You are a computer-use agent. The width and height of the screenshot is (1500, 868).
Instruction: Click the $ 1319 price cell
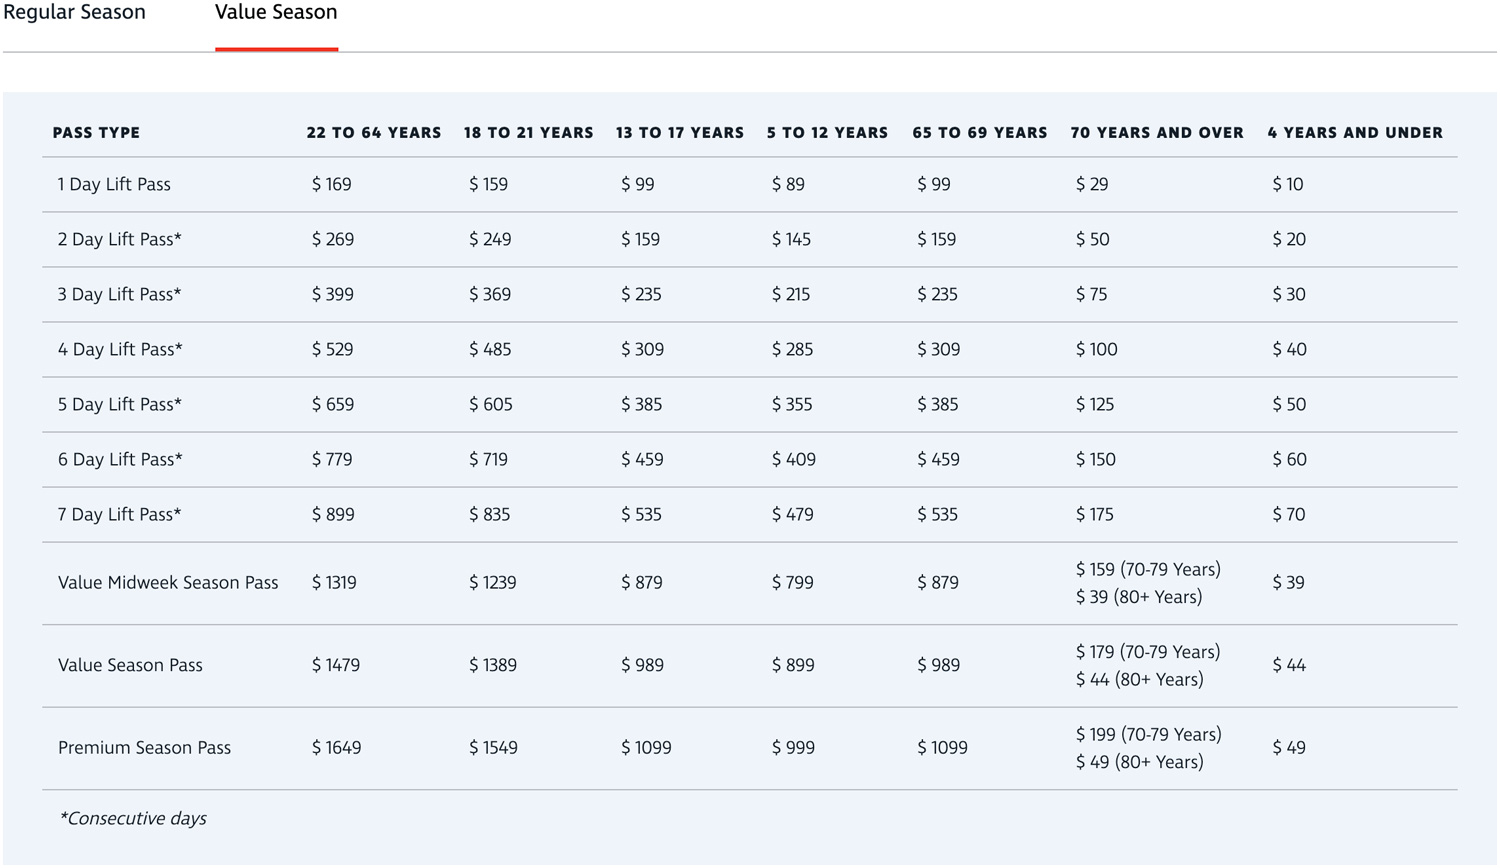click(x=334, y=583)
